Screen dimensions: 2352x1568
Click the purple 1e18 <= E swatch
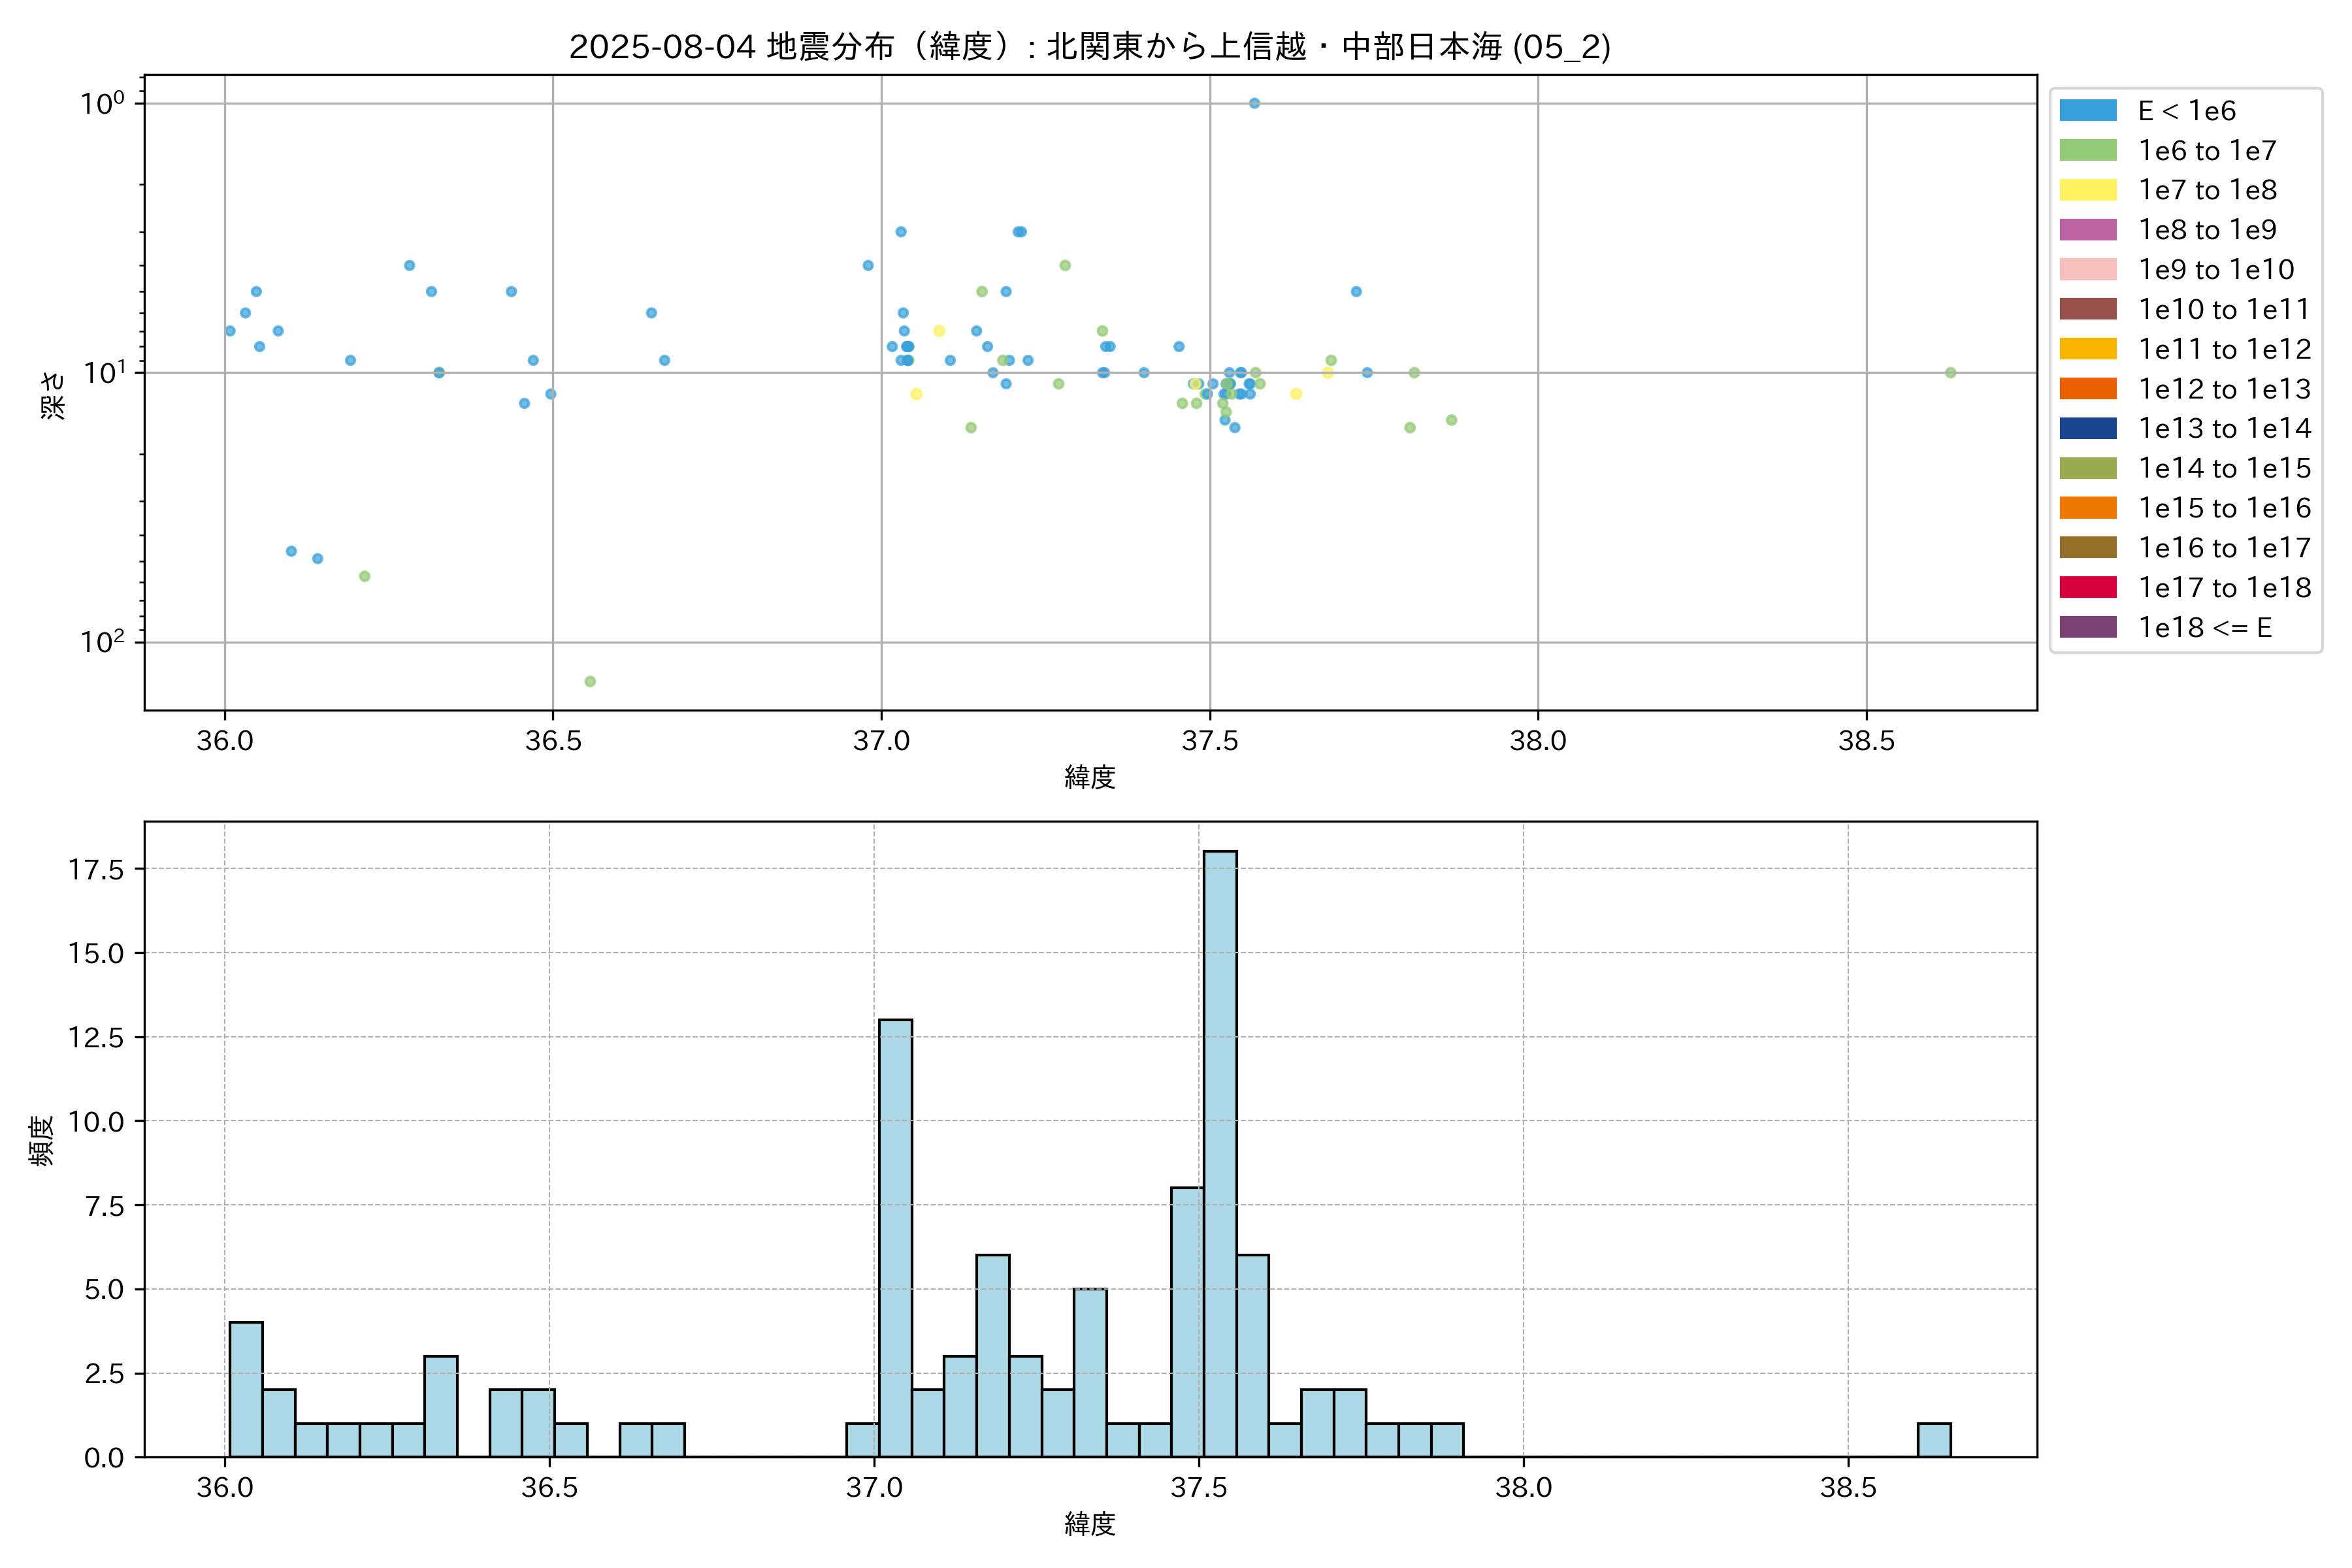pos(2087,627)
